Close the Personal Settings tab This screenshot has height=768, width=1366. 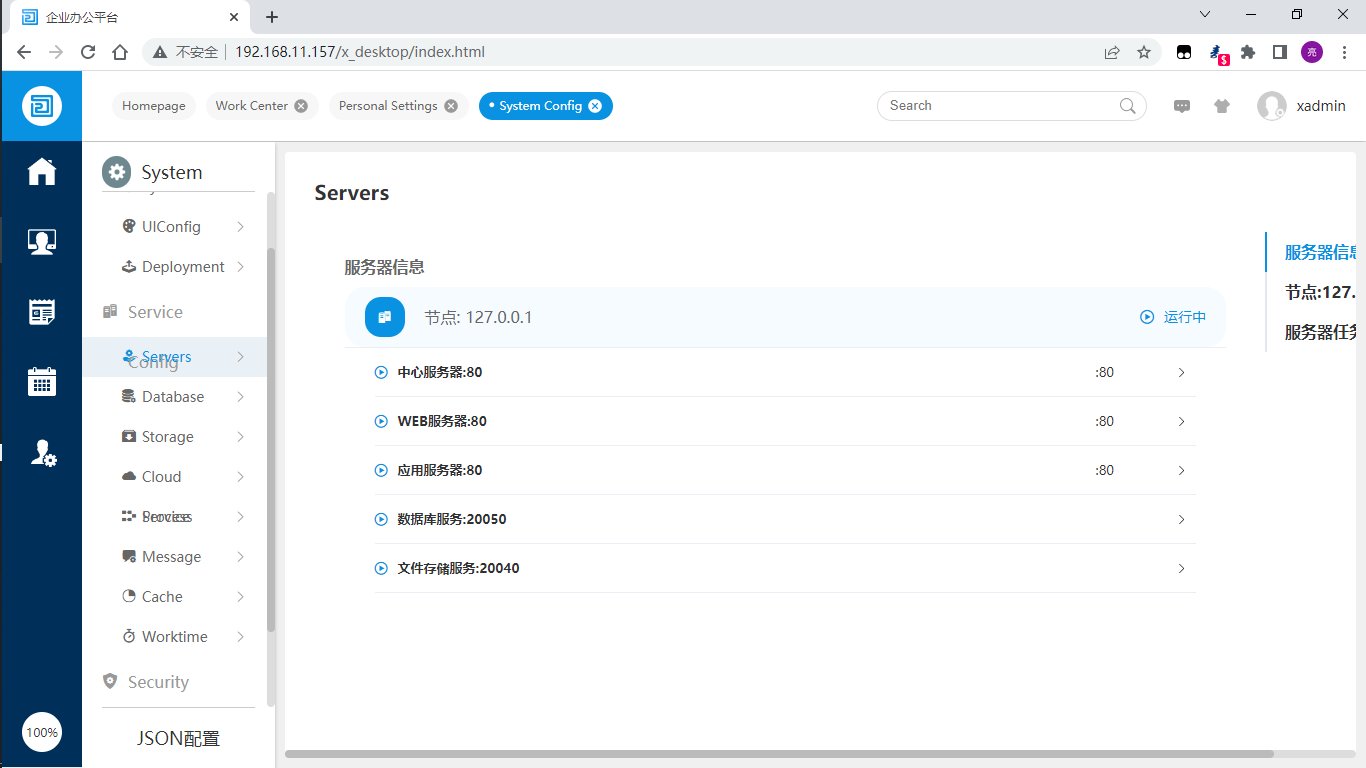coord(451,106)
